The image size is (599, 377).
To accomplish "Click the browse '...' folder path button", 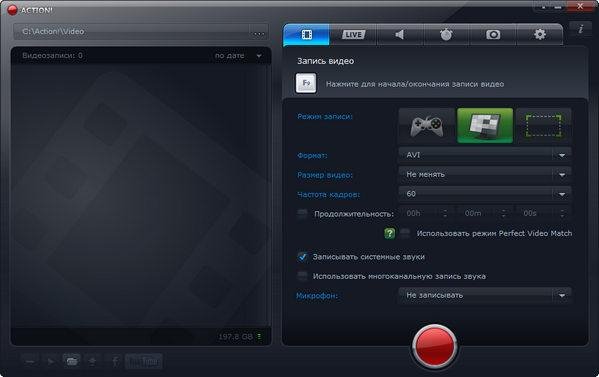I will 259,32.
